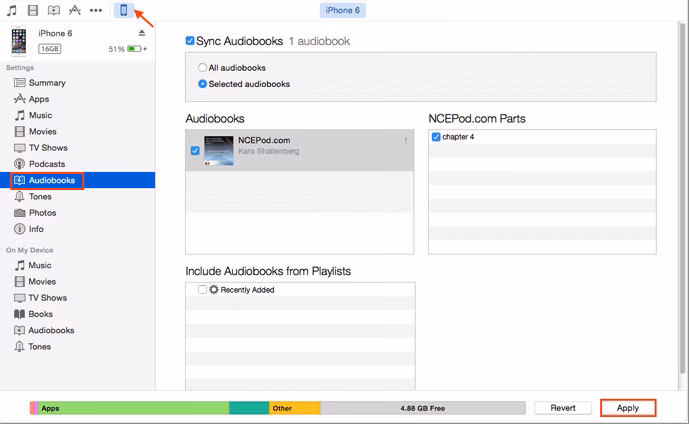Click the green Apps storage bar segment

(x=130, y=408)
